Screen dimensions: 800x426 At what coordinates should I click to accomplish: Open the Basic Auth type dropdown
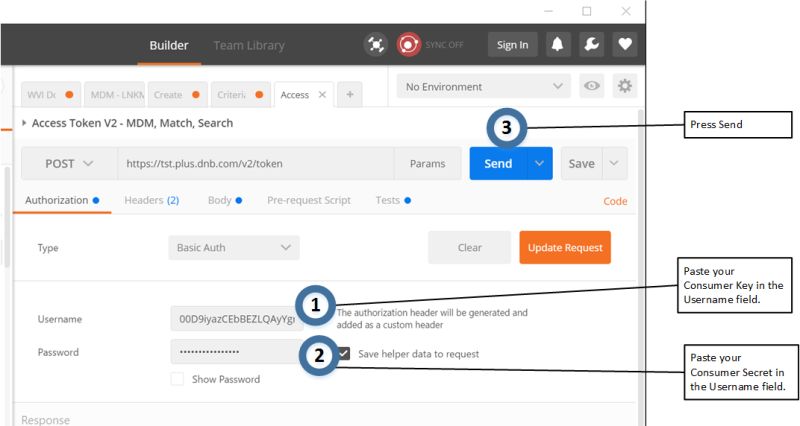tap(234, 247)
